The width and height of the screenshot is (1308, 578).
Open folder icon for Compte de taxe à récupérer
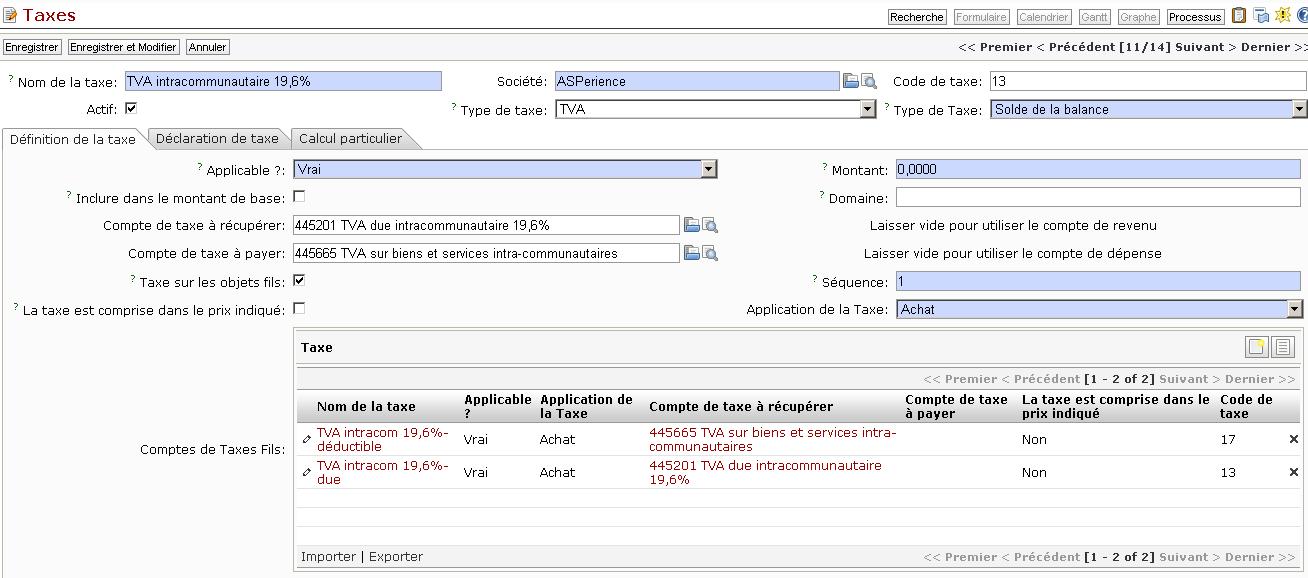tap(691, 226)
